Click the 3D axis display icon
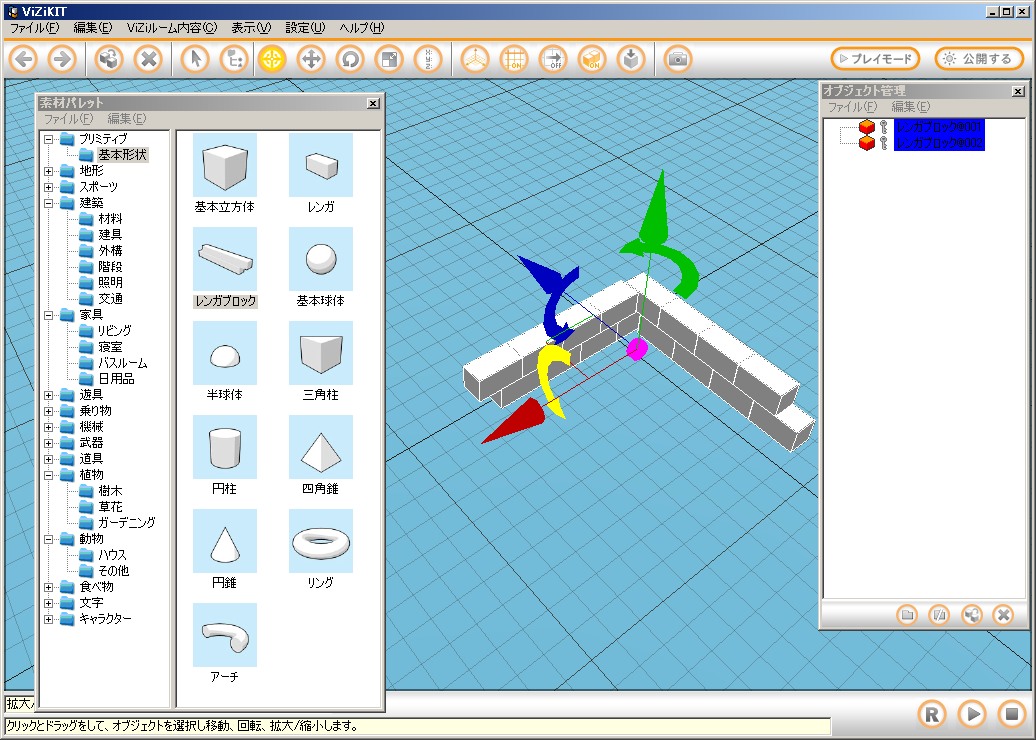This screenshot has width=1036, height=740. (475, 59)
